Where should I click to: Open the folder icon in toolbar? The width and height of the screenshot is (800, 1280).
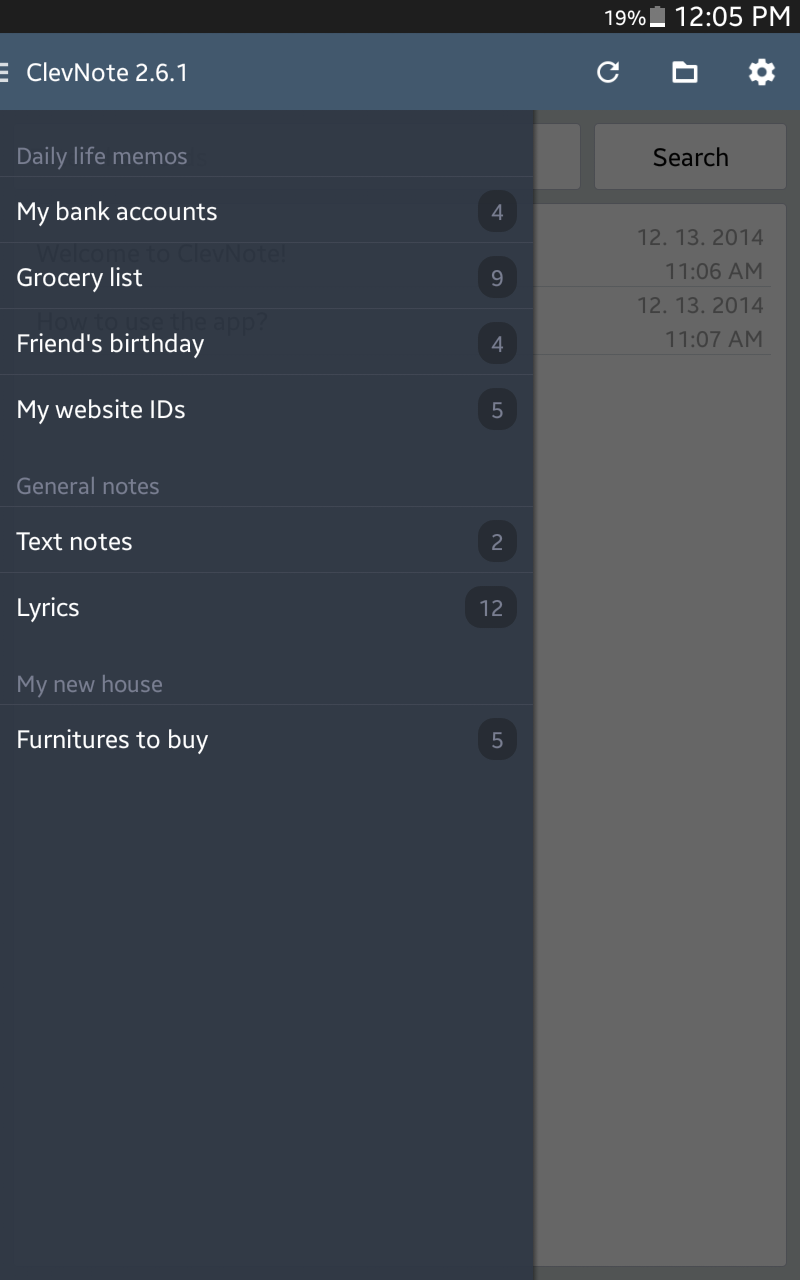(685, 72)
